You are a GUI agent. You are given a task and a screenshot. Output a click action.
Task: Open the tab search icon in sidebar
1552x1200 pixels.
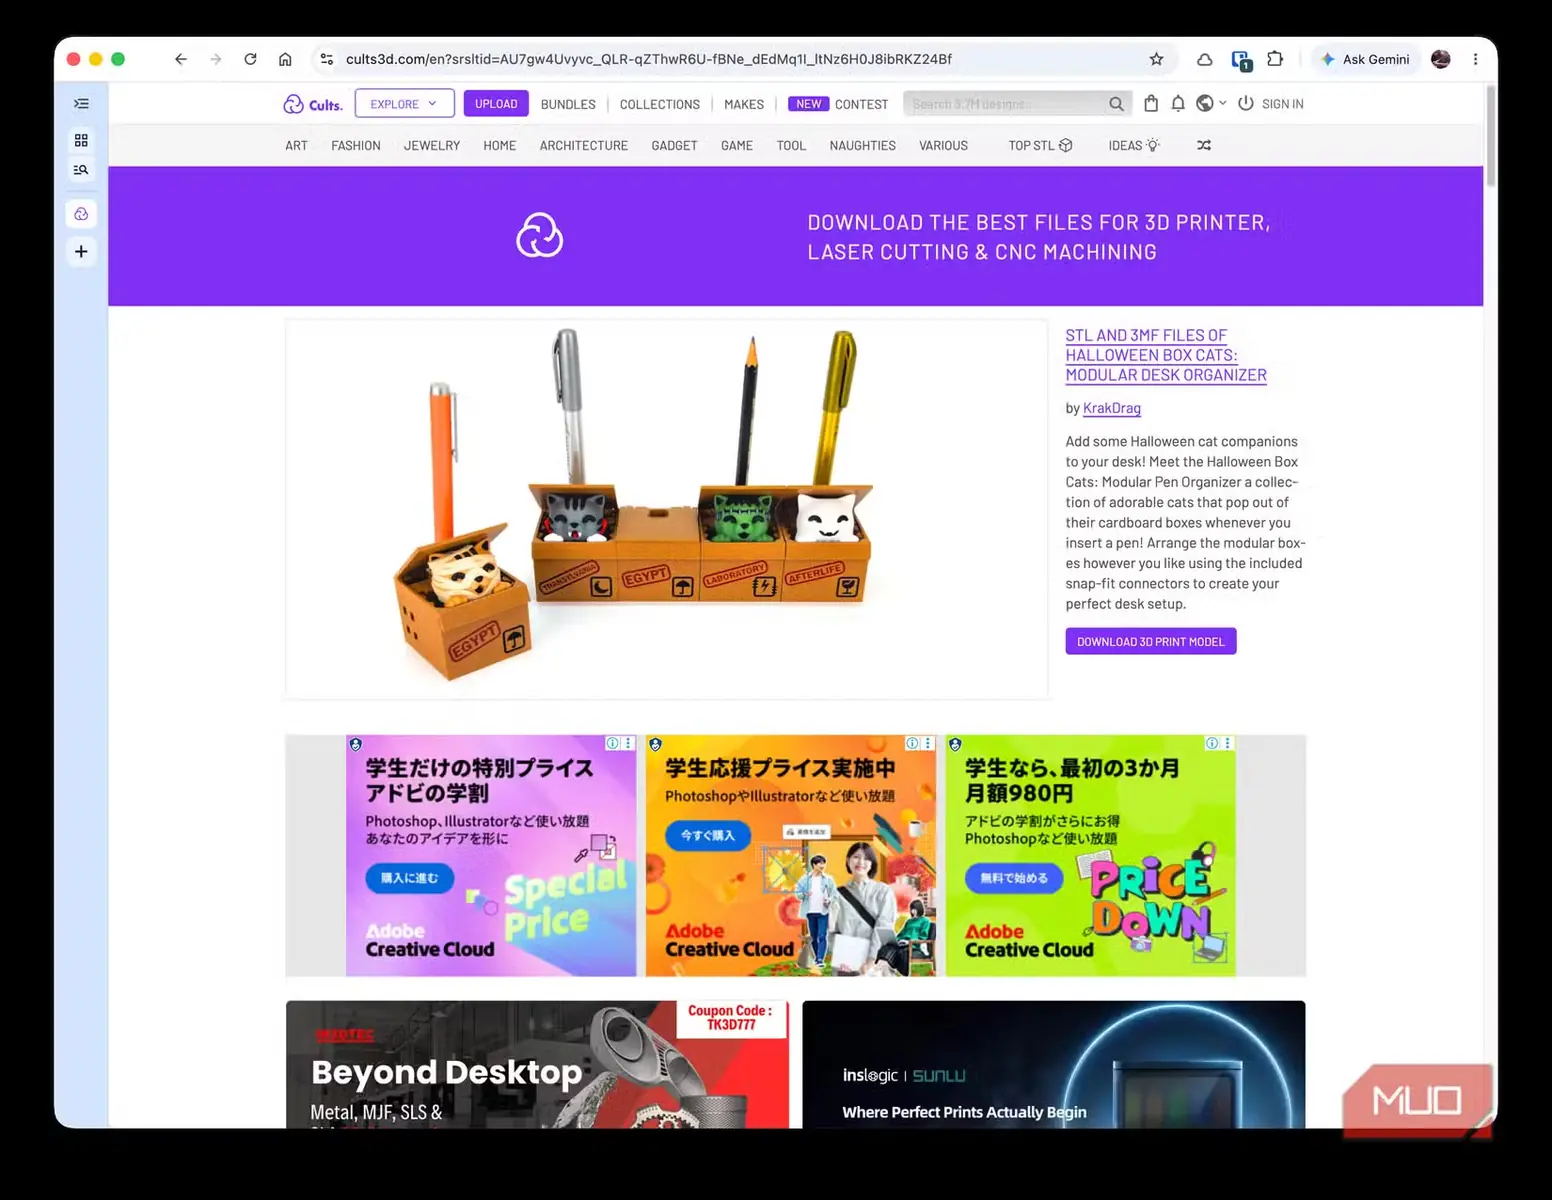click(x=81, y=170)
